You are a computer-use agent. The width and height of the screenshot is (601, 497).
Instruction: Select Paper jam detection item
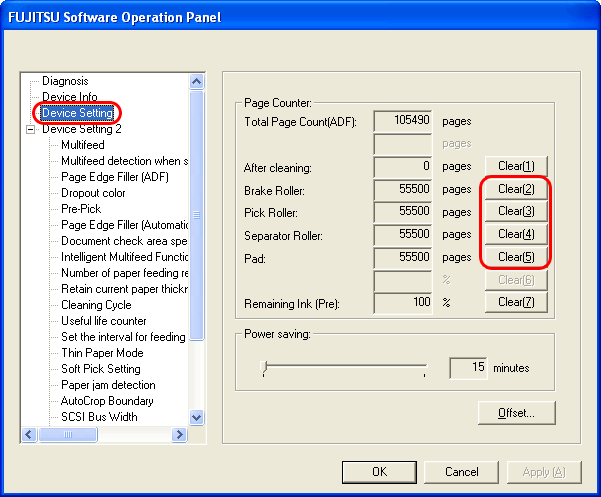(108, 385)
